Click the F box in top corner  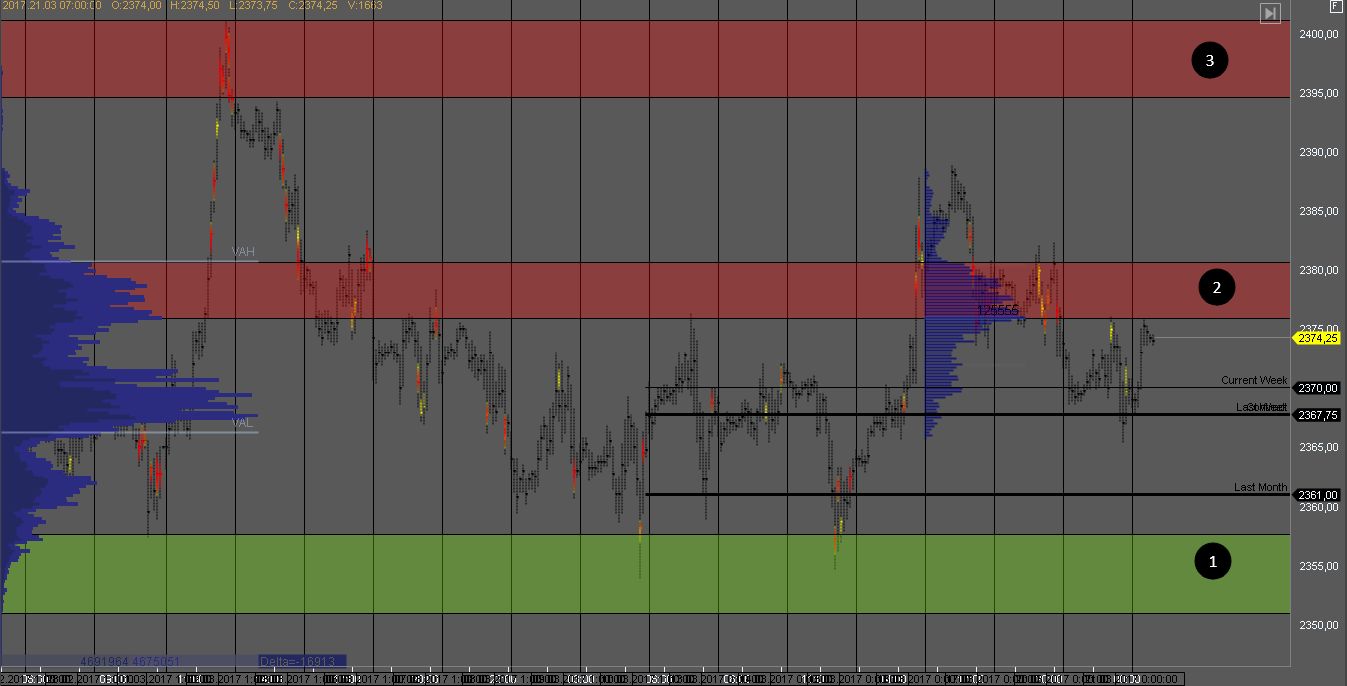1334,6
